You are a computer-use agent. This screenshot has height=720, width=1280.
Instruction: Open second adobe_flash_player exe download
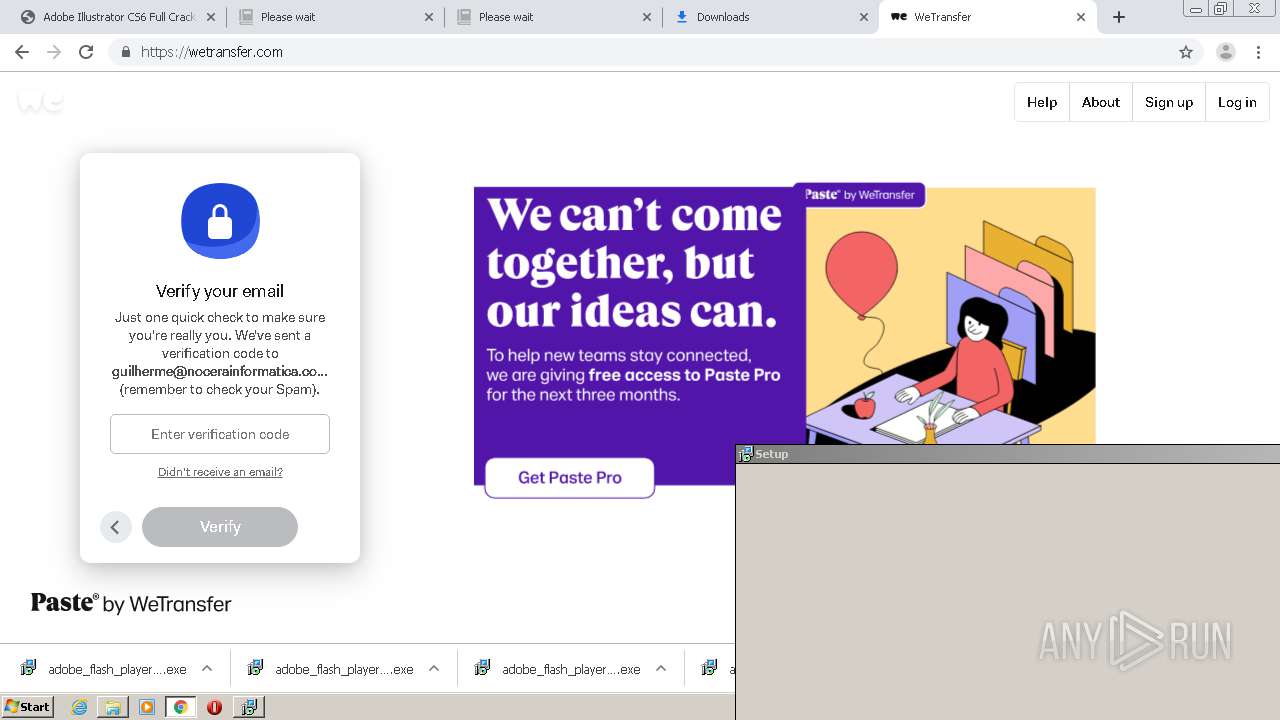[331, 669]
